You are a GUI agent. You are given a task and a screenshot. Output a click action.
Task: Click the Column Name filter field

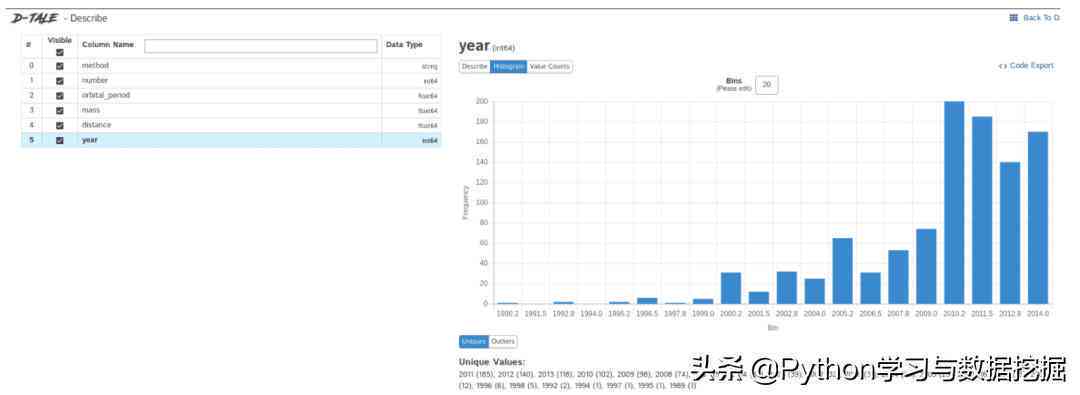(x=260, y=46)
